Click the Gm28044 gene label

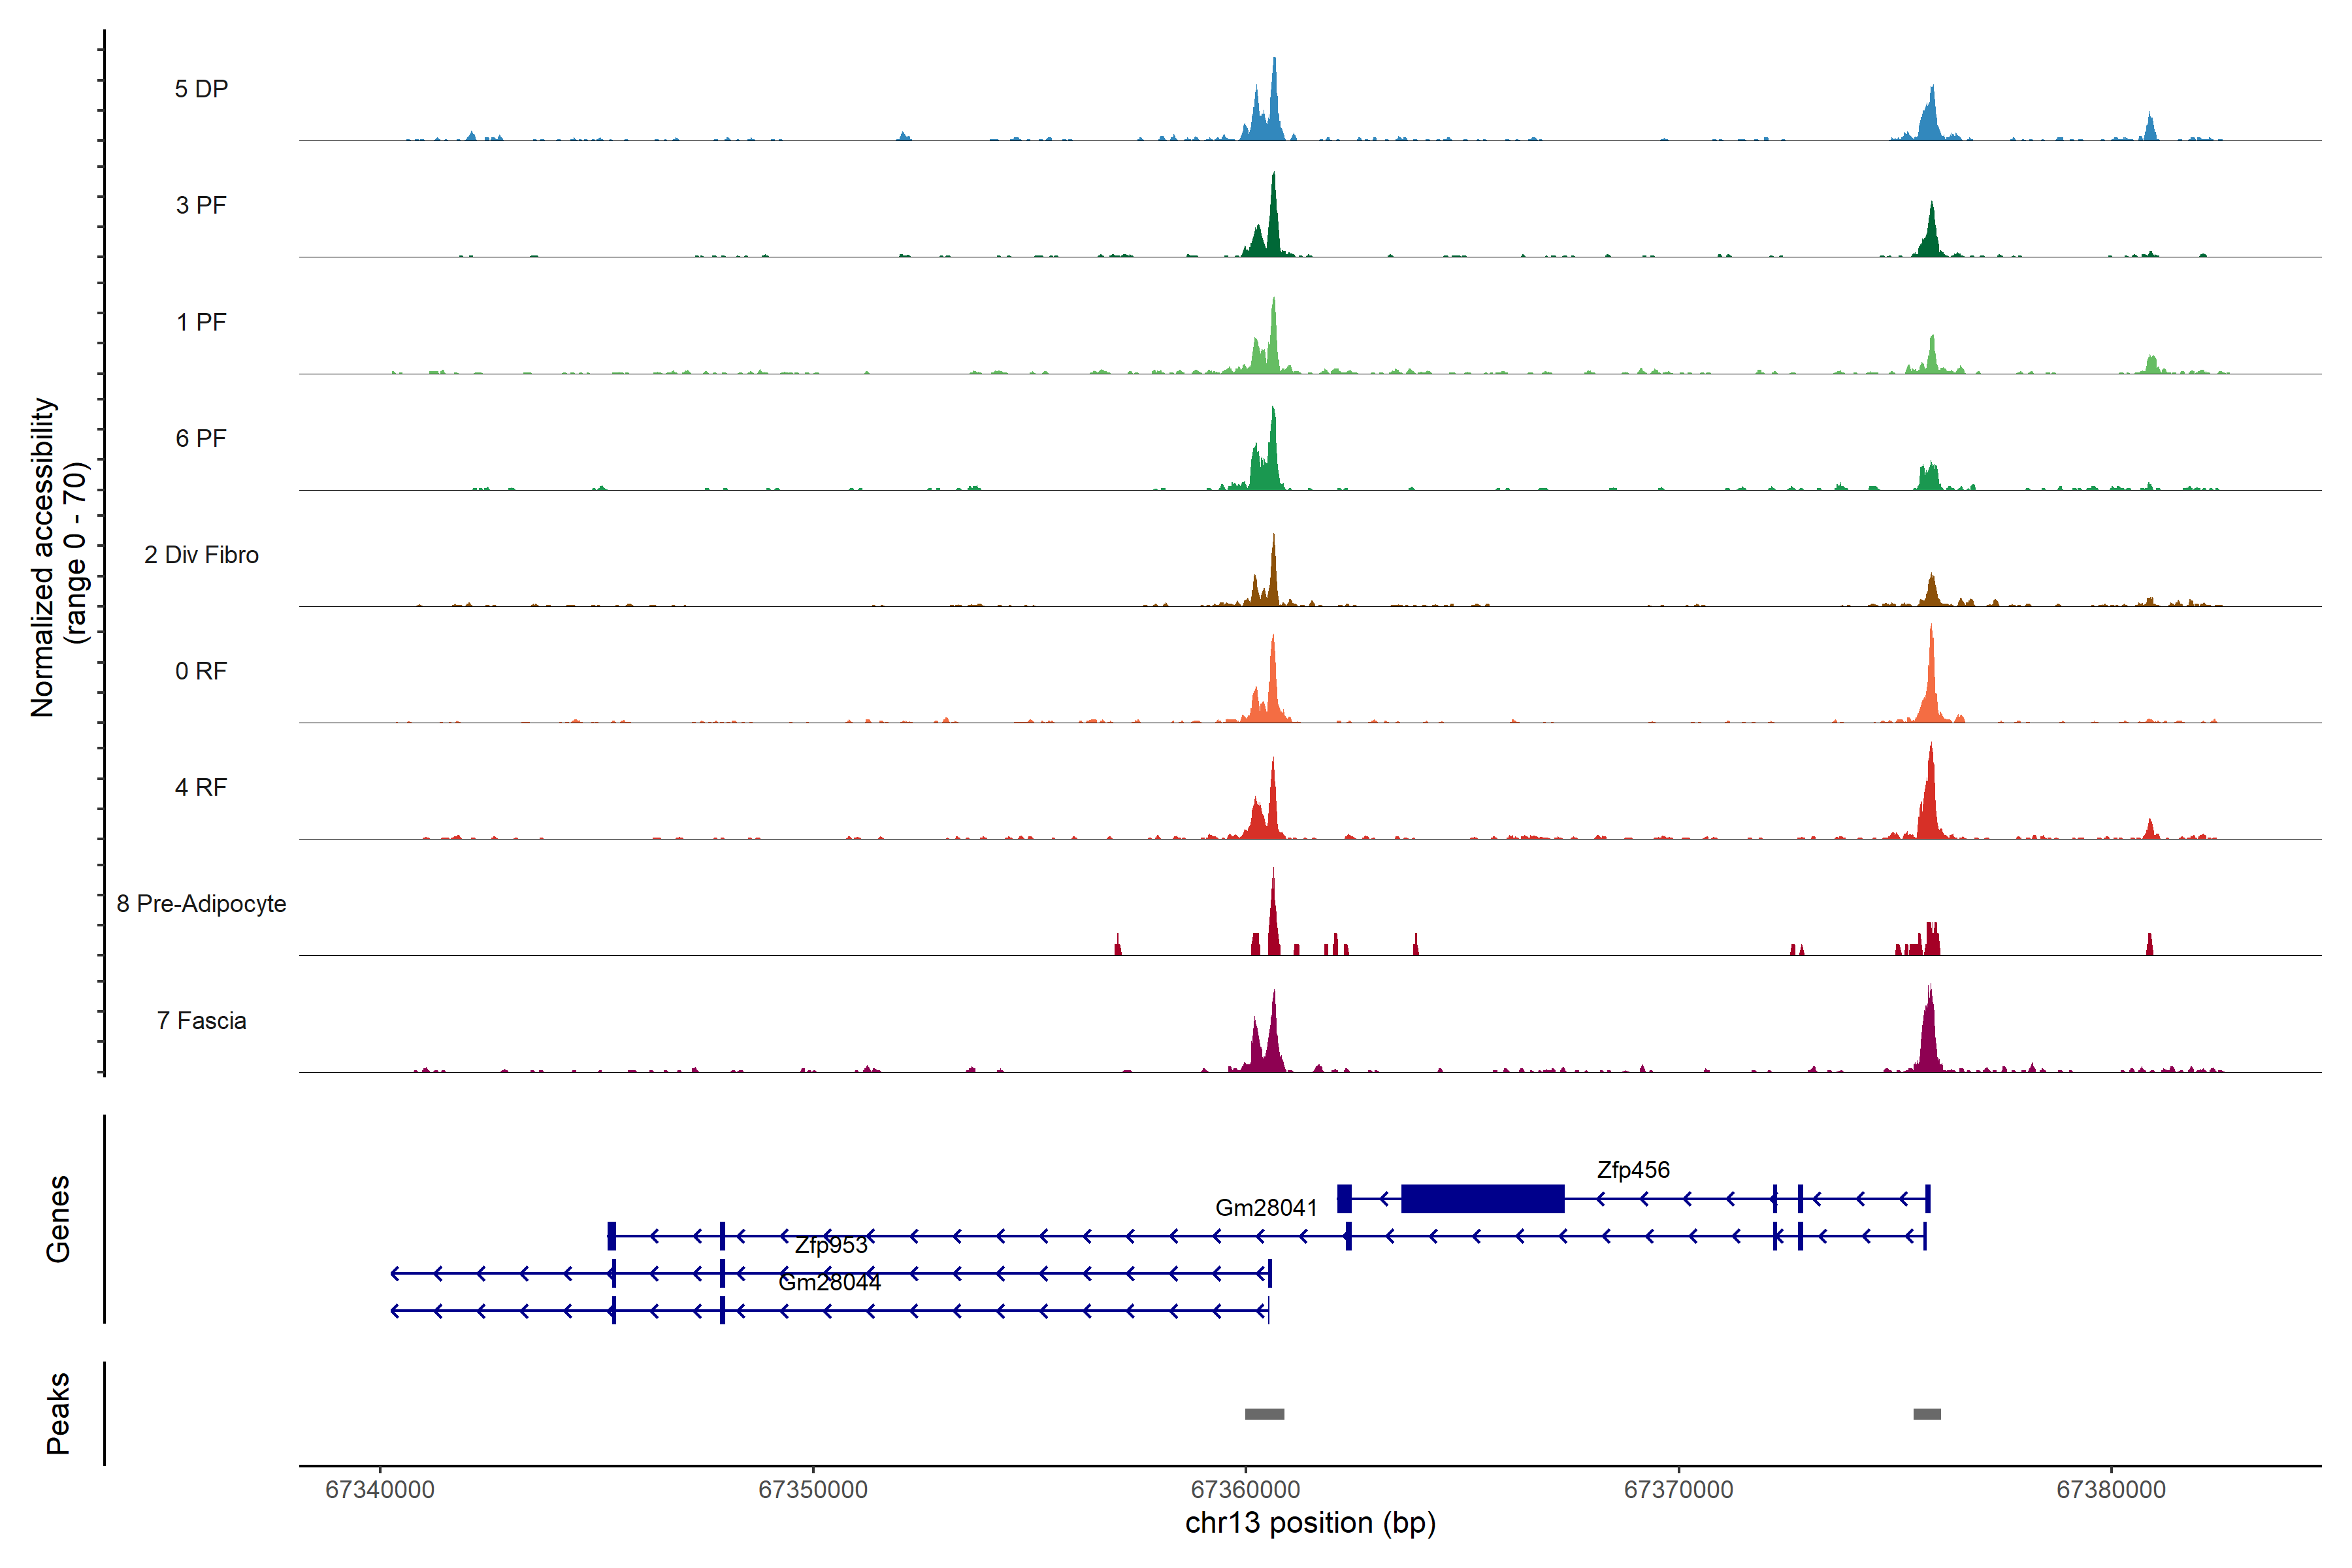point(829,1283)
